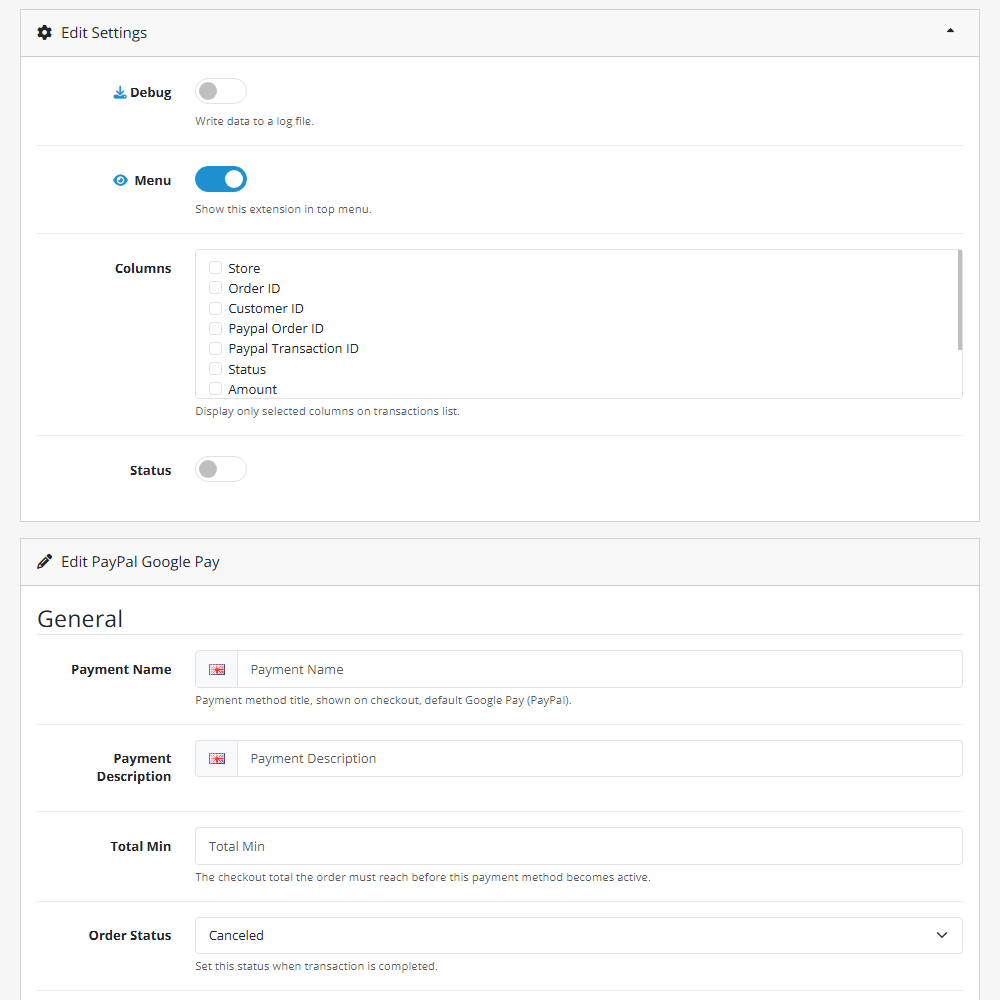Open the language flag for Payment Name
This screenshot has height=1000, width=1000.
216,669
